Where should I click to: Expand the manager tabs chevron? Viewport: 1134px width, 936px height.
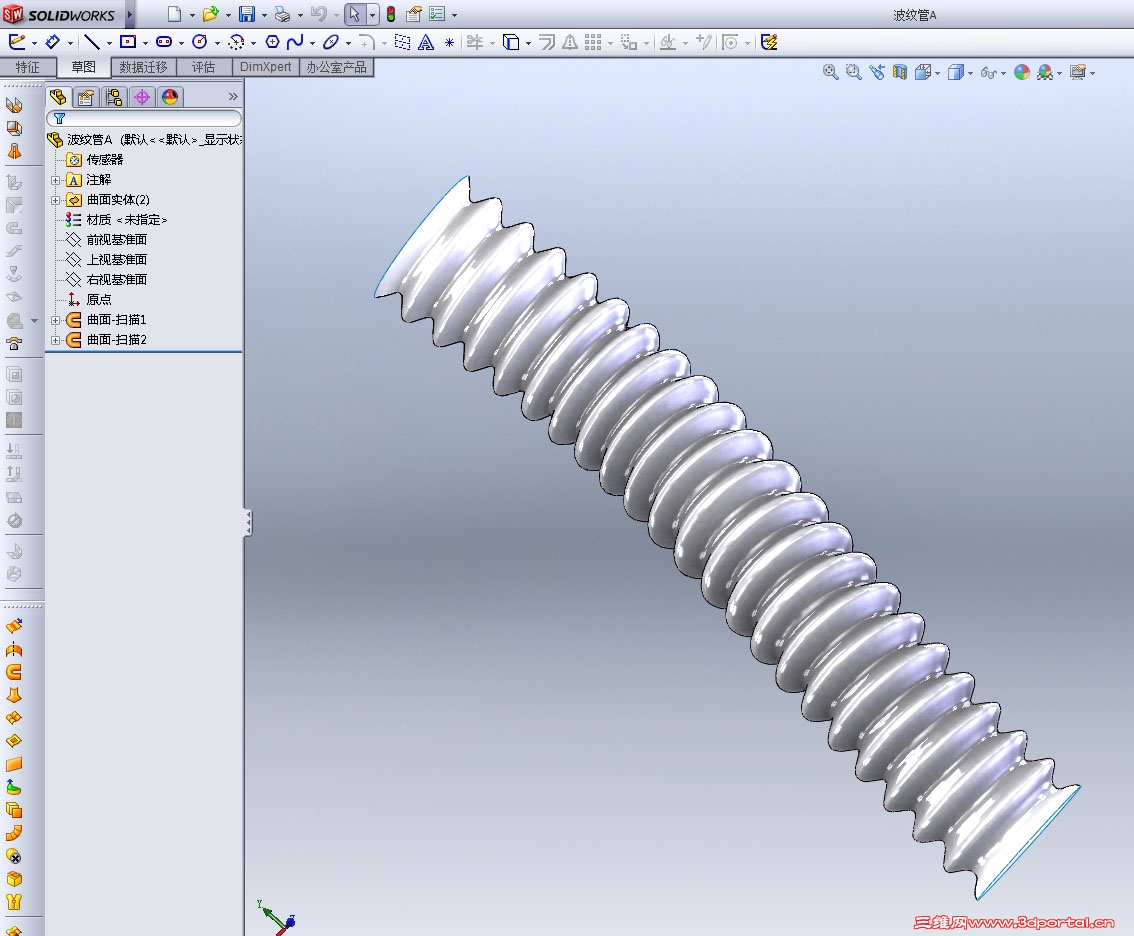click(x=233, y=96)
